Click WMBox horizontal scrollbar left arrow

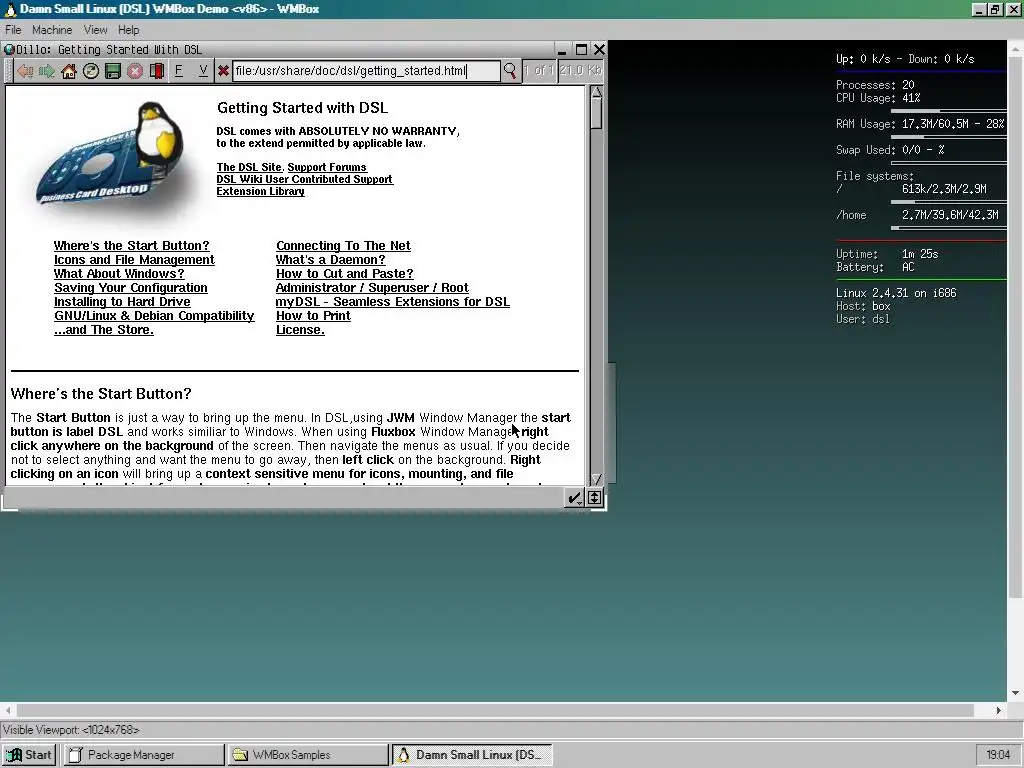pyautogui.click(x=8, y=710)
